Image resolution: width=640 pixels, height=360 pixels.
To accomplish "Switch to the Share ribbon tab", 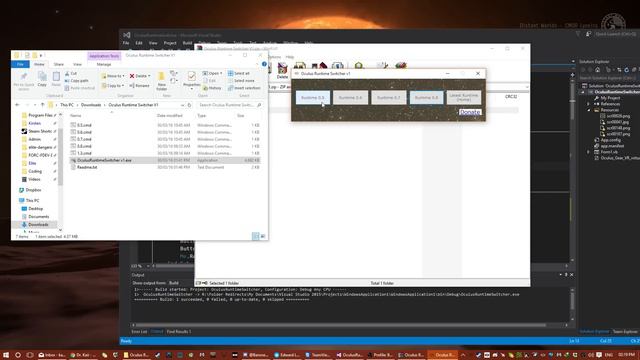I will 59,64.
